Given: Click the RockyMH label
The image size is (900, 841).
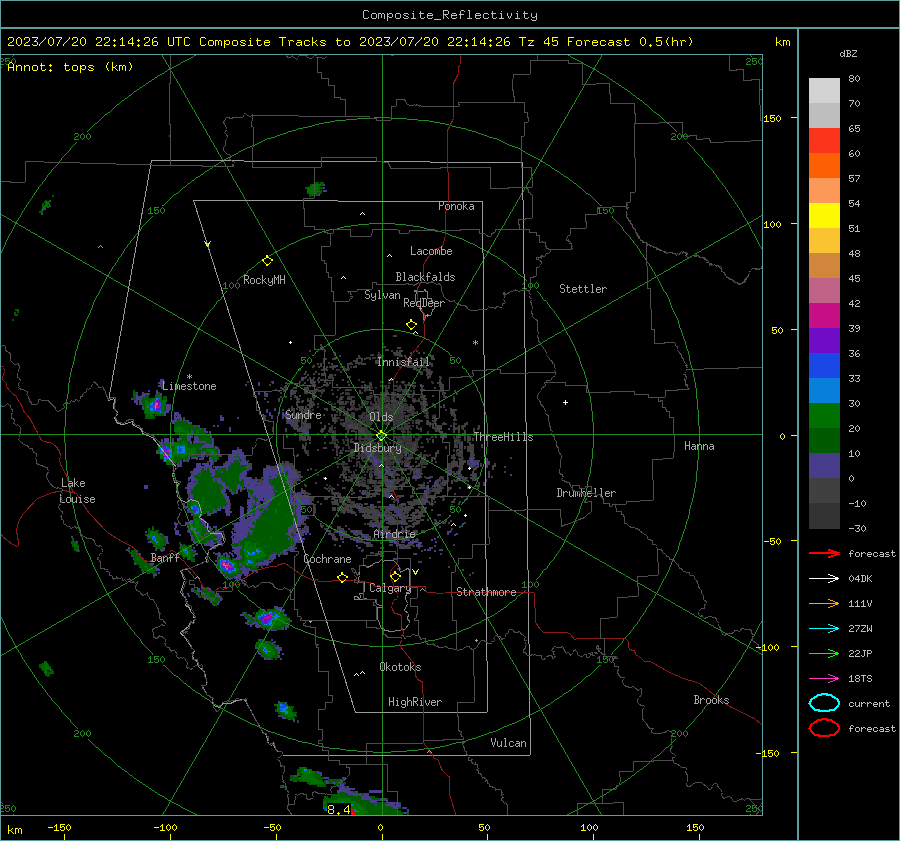Looking at the screenshot, I should pyautogui.click(x=264, y=280).
